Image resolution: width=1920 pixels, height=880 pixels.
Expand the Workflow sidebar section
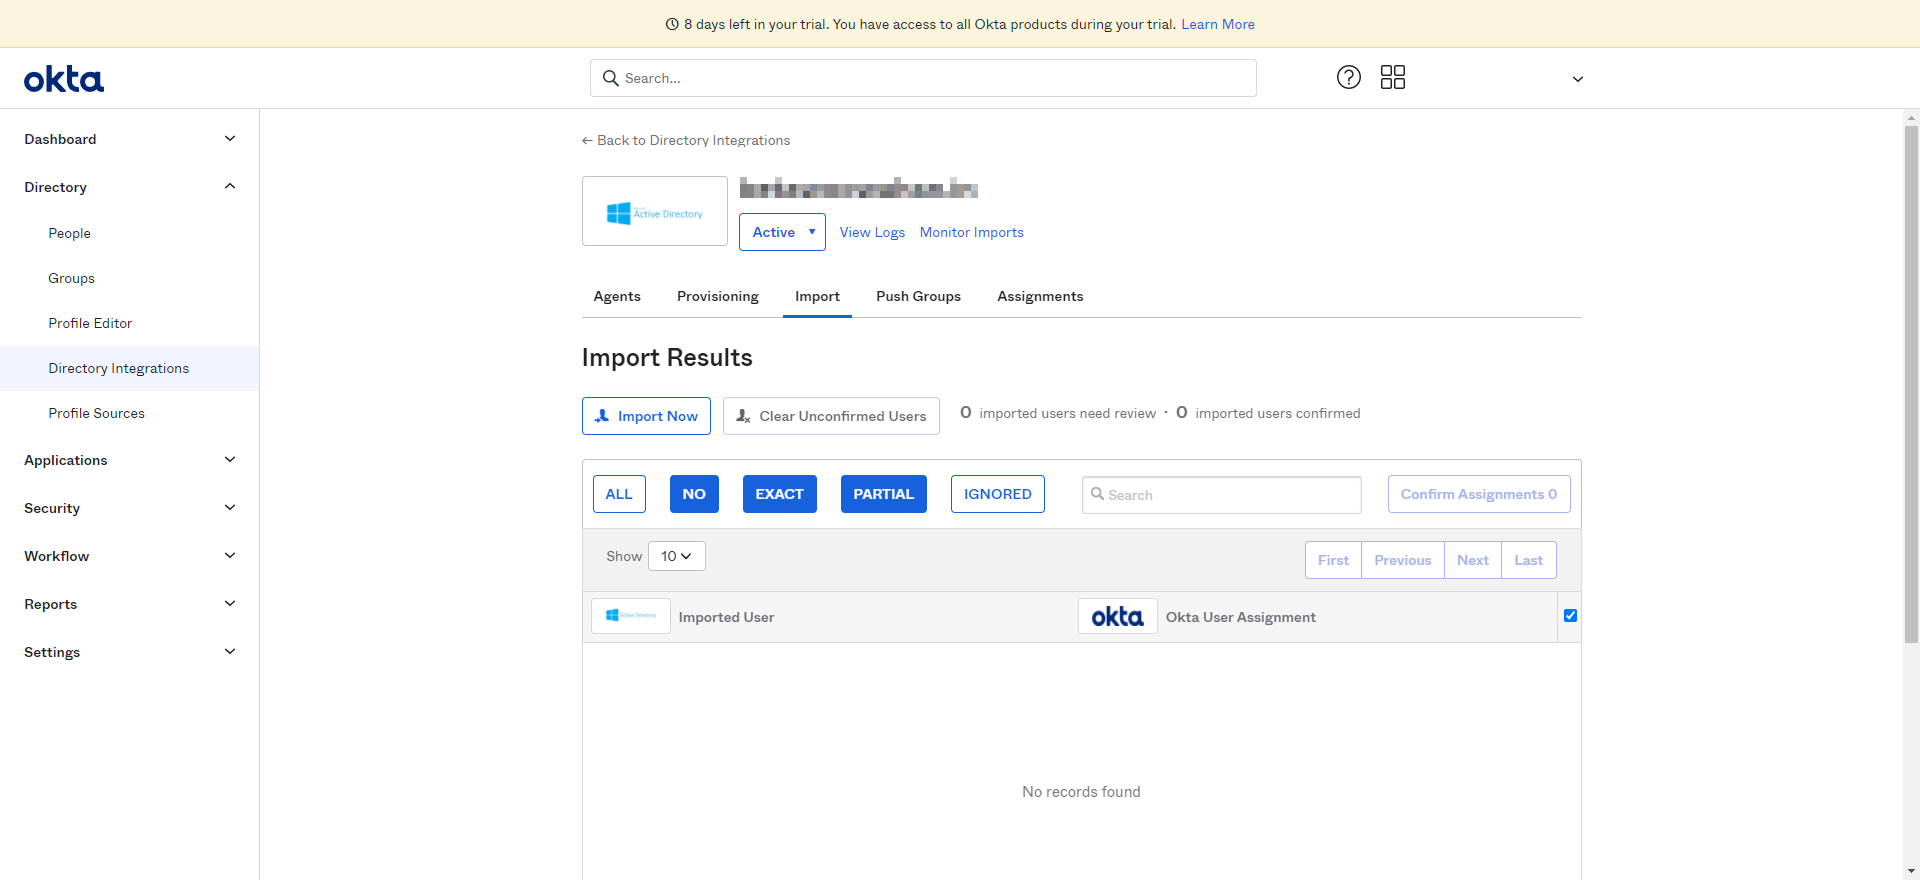(130, 556)
